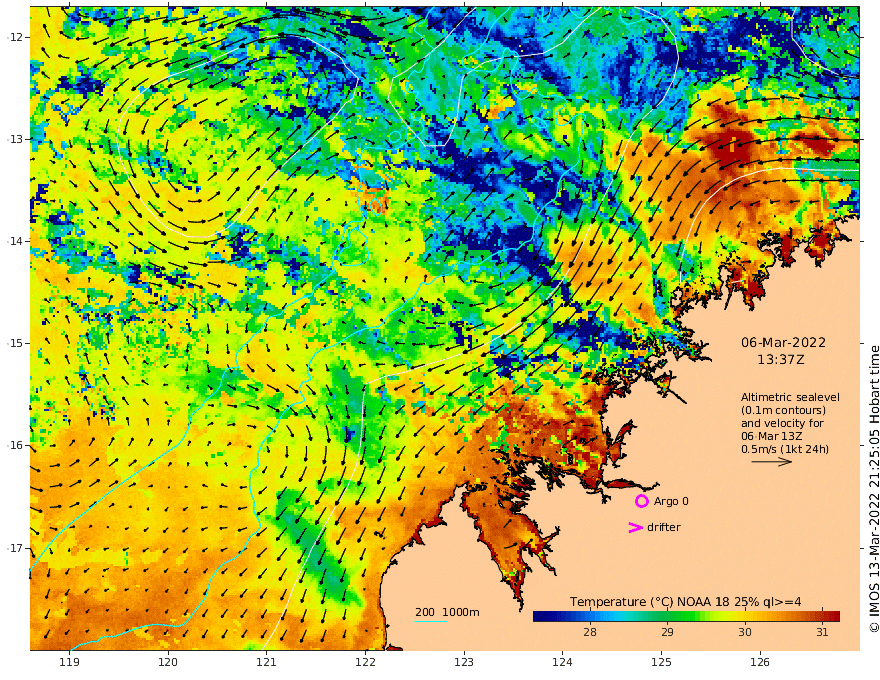
Task: Click 'Altimetric sealevel' legend text
Action: point(790,397)
